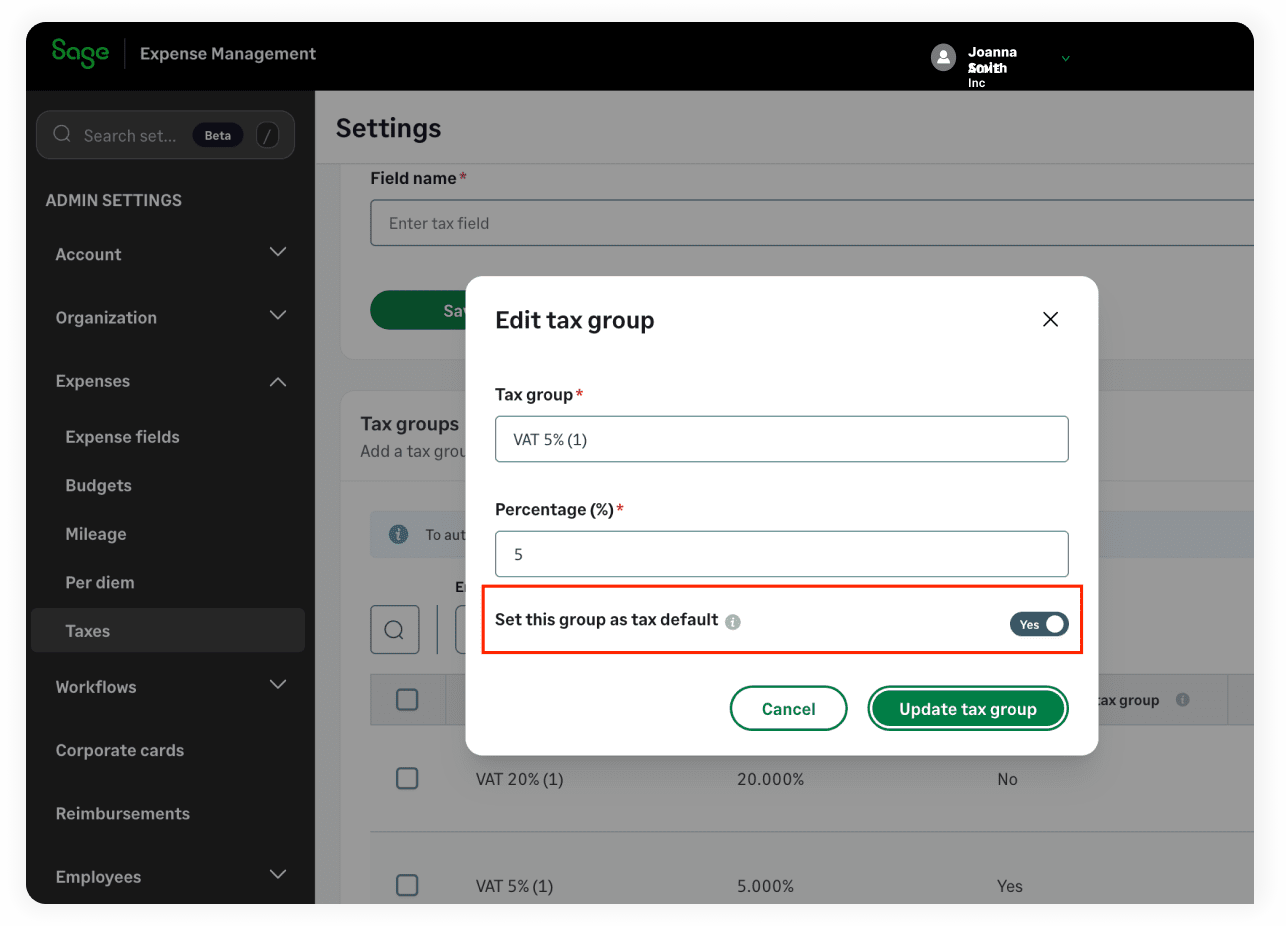Open Per diem settings
Image resolution: width=1286 pixels, height=926 pixels.
tap(99, 582)
